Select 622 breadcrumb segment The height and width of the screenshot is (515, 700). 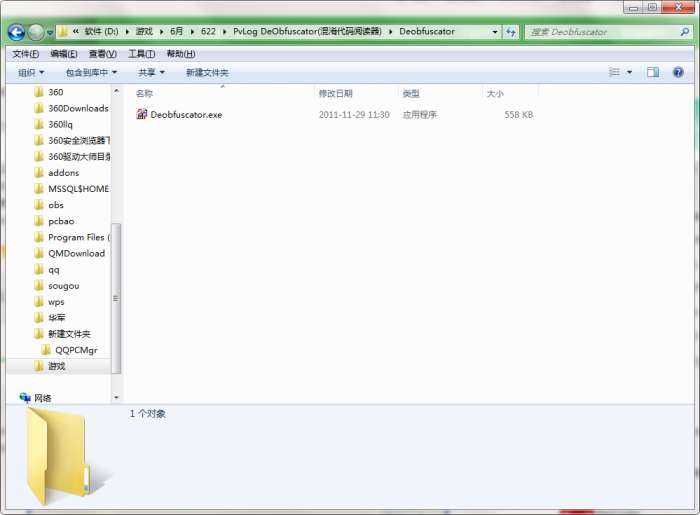[208, 32]
